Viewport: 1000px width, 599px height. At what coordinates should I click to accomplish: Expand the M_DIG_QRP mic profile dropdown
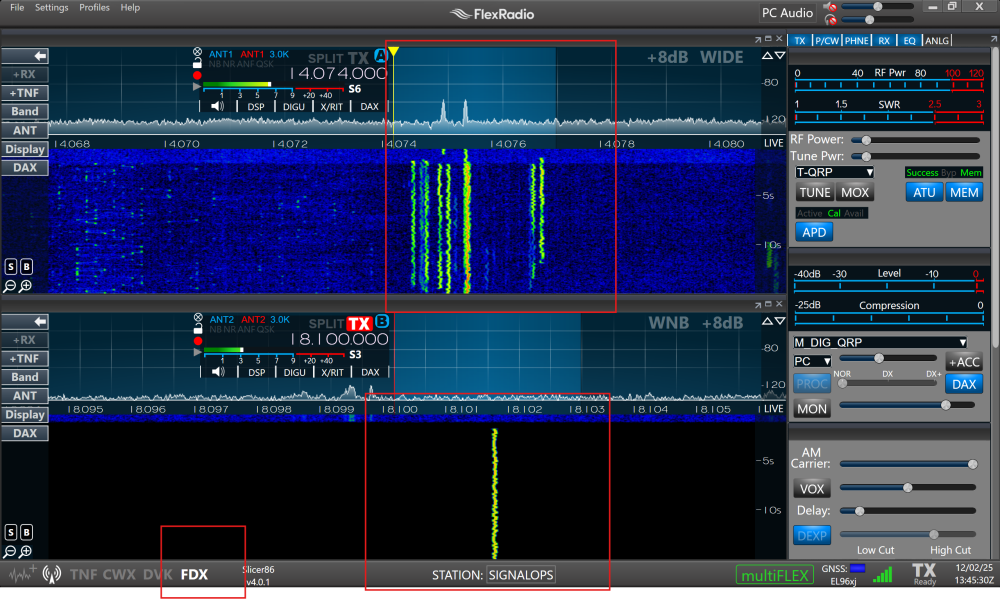pos(881,342)
